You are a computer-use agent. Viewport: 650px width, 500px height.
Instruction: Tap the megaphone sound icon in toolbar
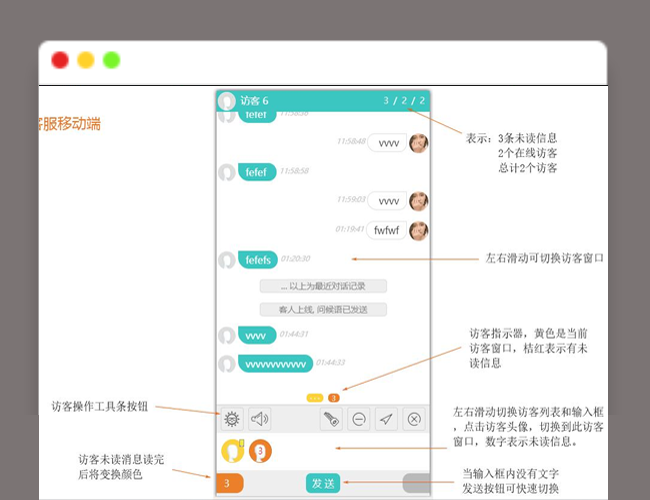260,419
